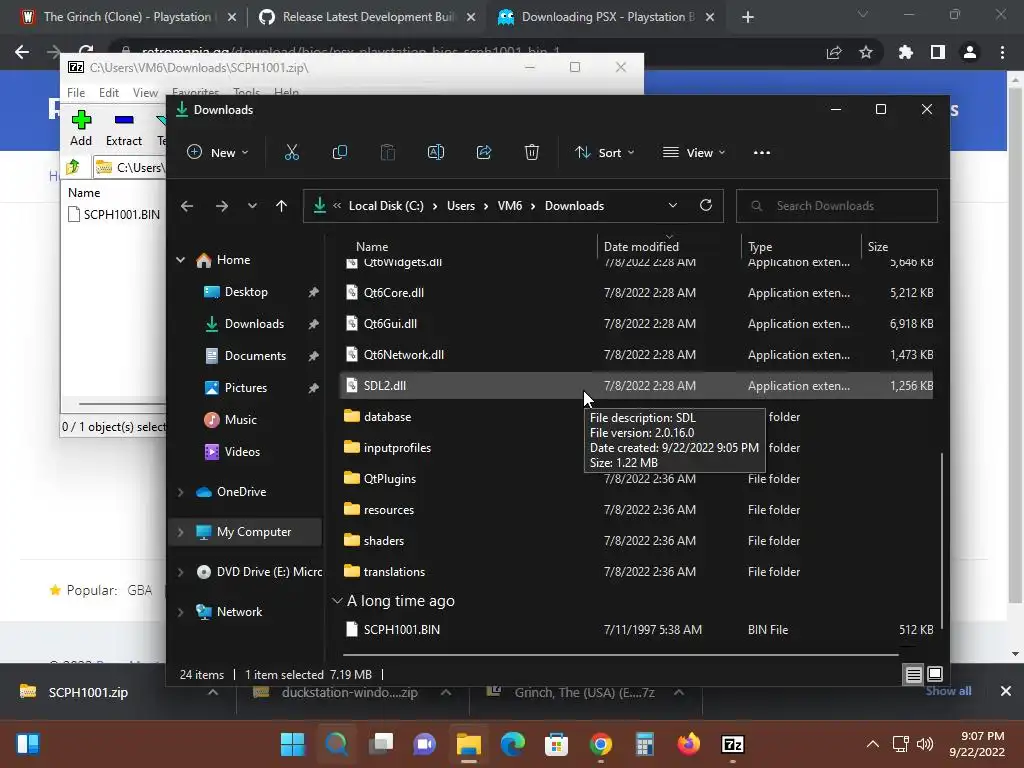Click the Copy icon in Explorer toolbar
Viewport: 1024px width, 768px height.
click(340, 152)
